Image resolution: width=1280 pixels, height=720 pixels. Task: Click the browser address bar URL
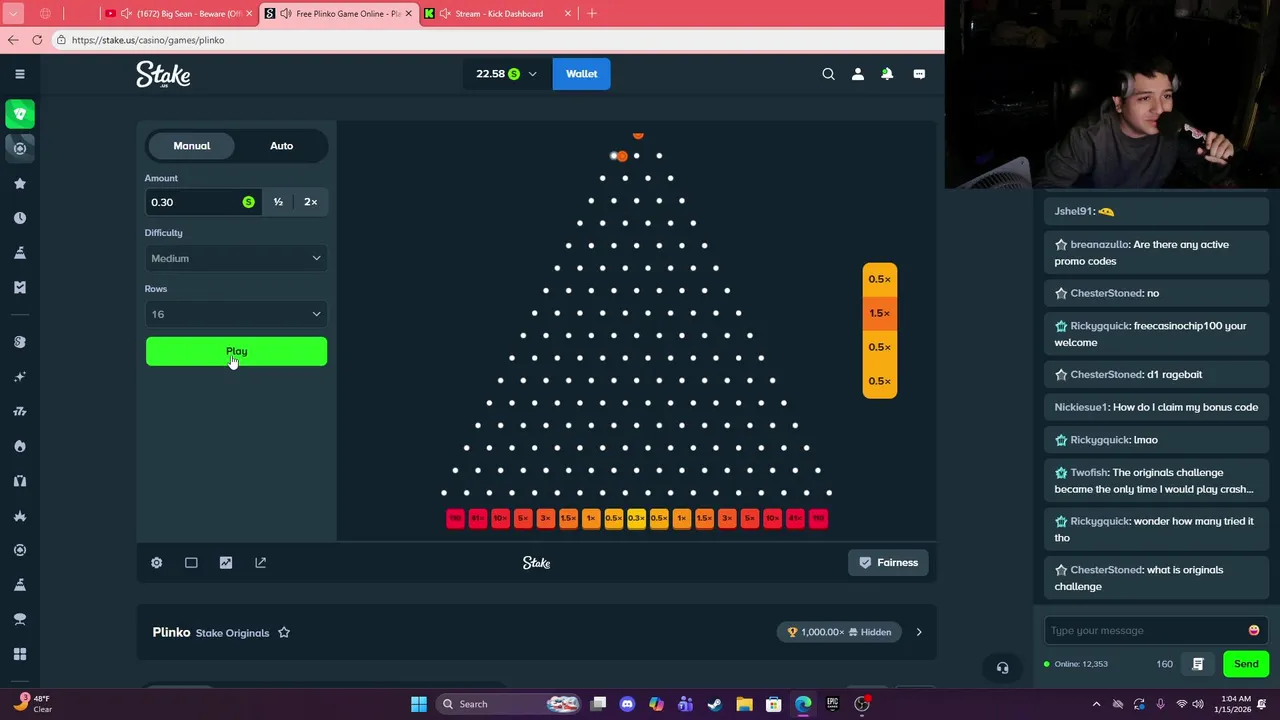click(148, 40)
